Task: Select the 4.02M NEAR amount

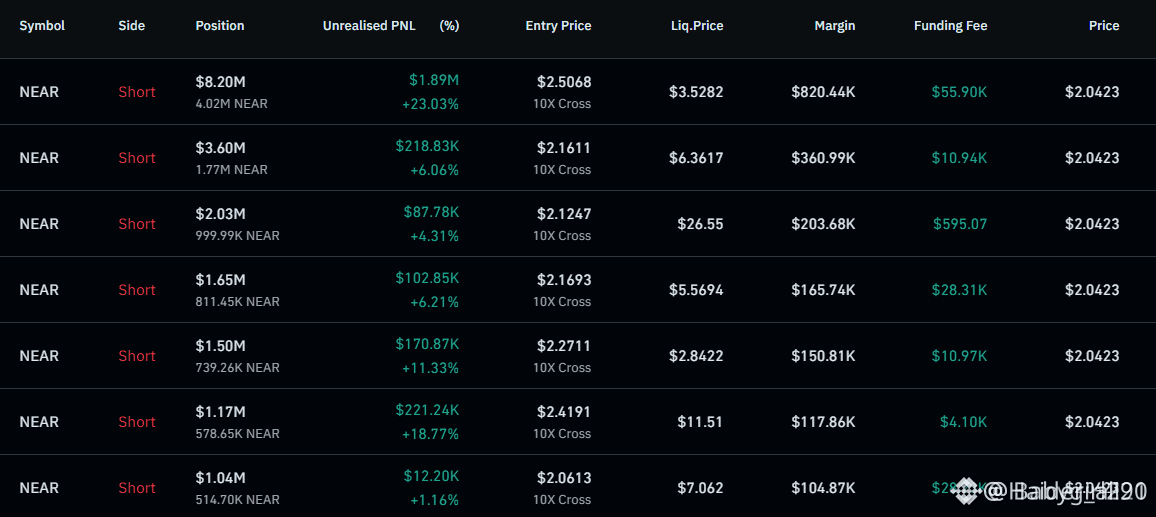Action: coord(231,104)
